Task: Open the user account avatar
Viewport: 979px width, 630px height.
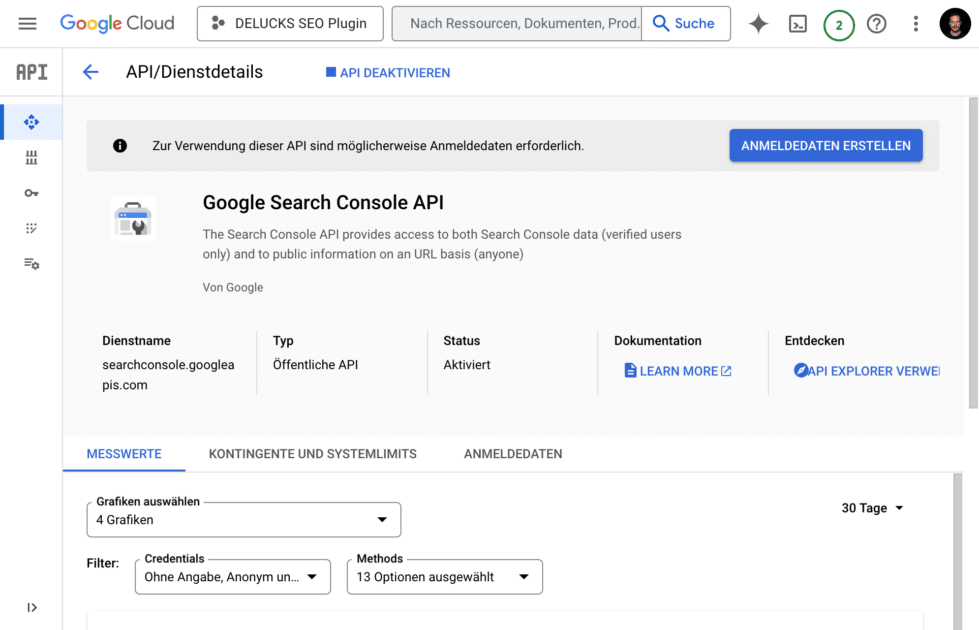Action: click(x=955, y=24)
